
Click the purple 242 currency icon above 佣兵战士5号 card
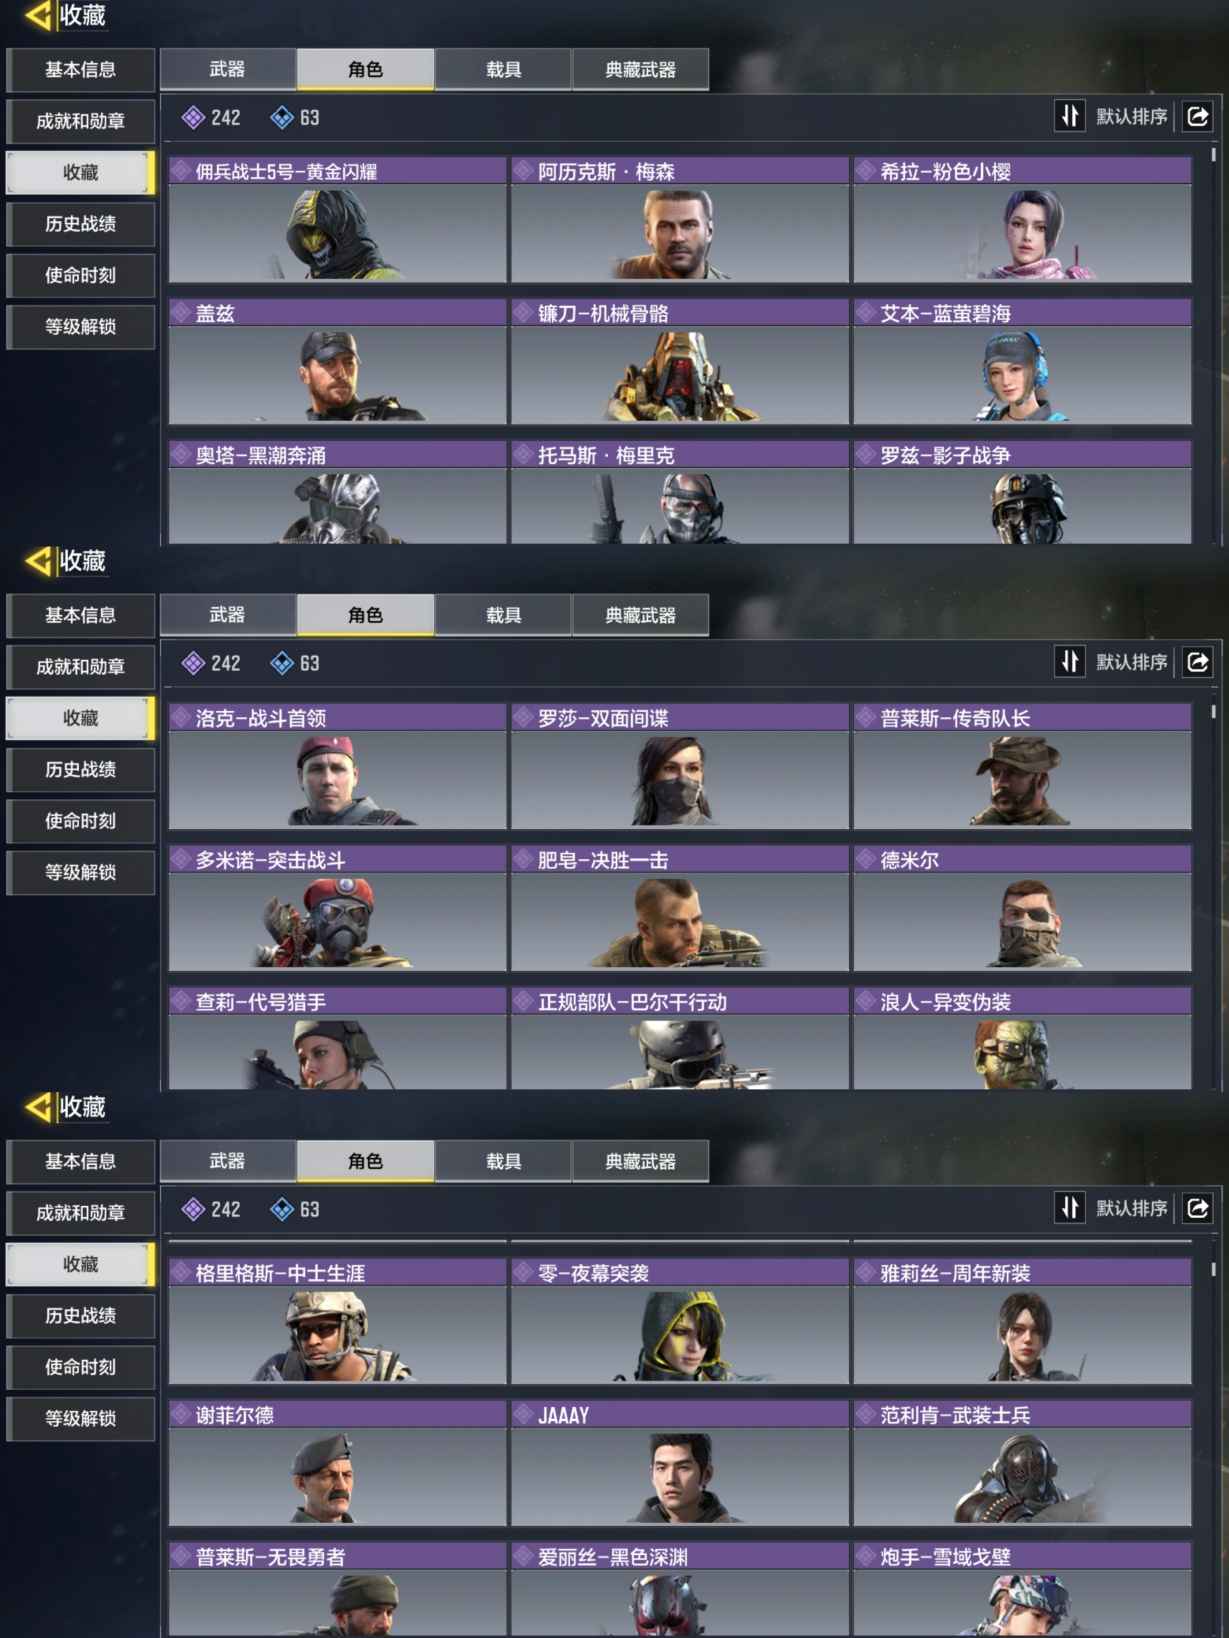[x=193, y=118]
